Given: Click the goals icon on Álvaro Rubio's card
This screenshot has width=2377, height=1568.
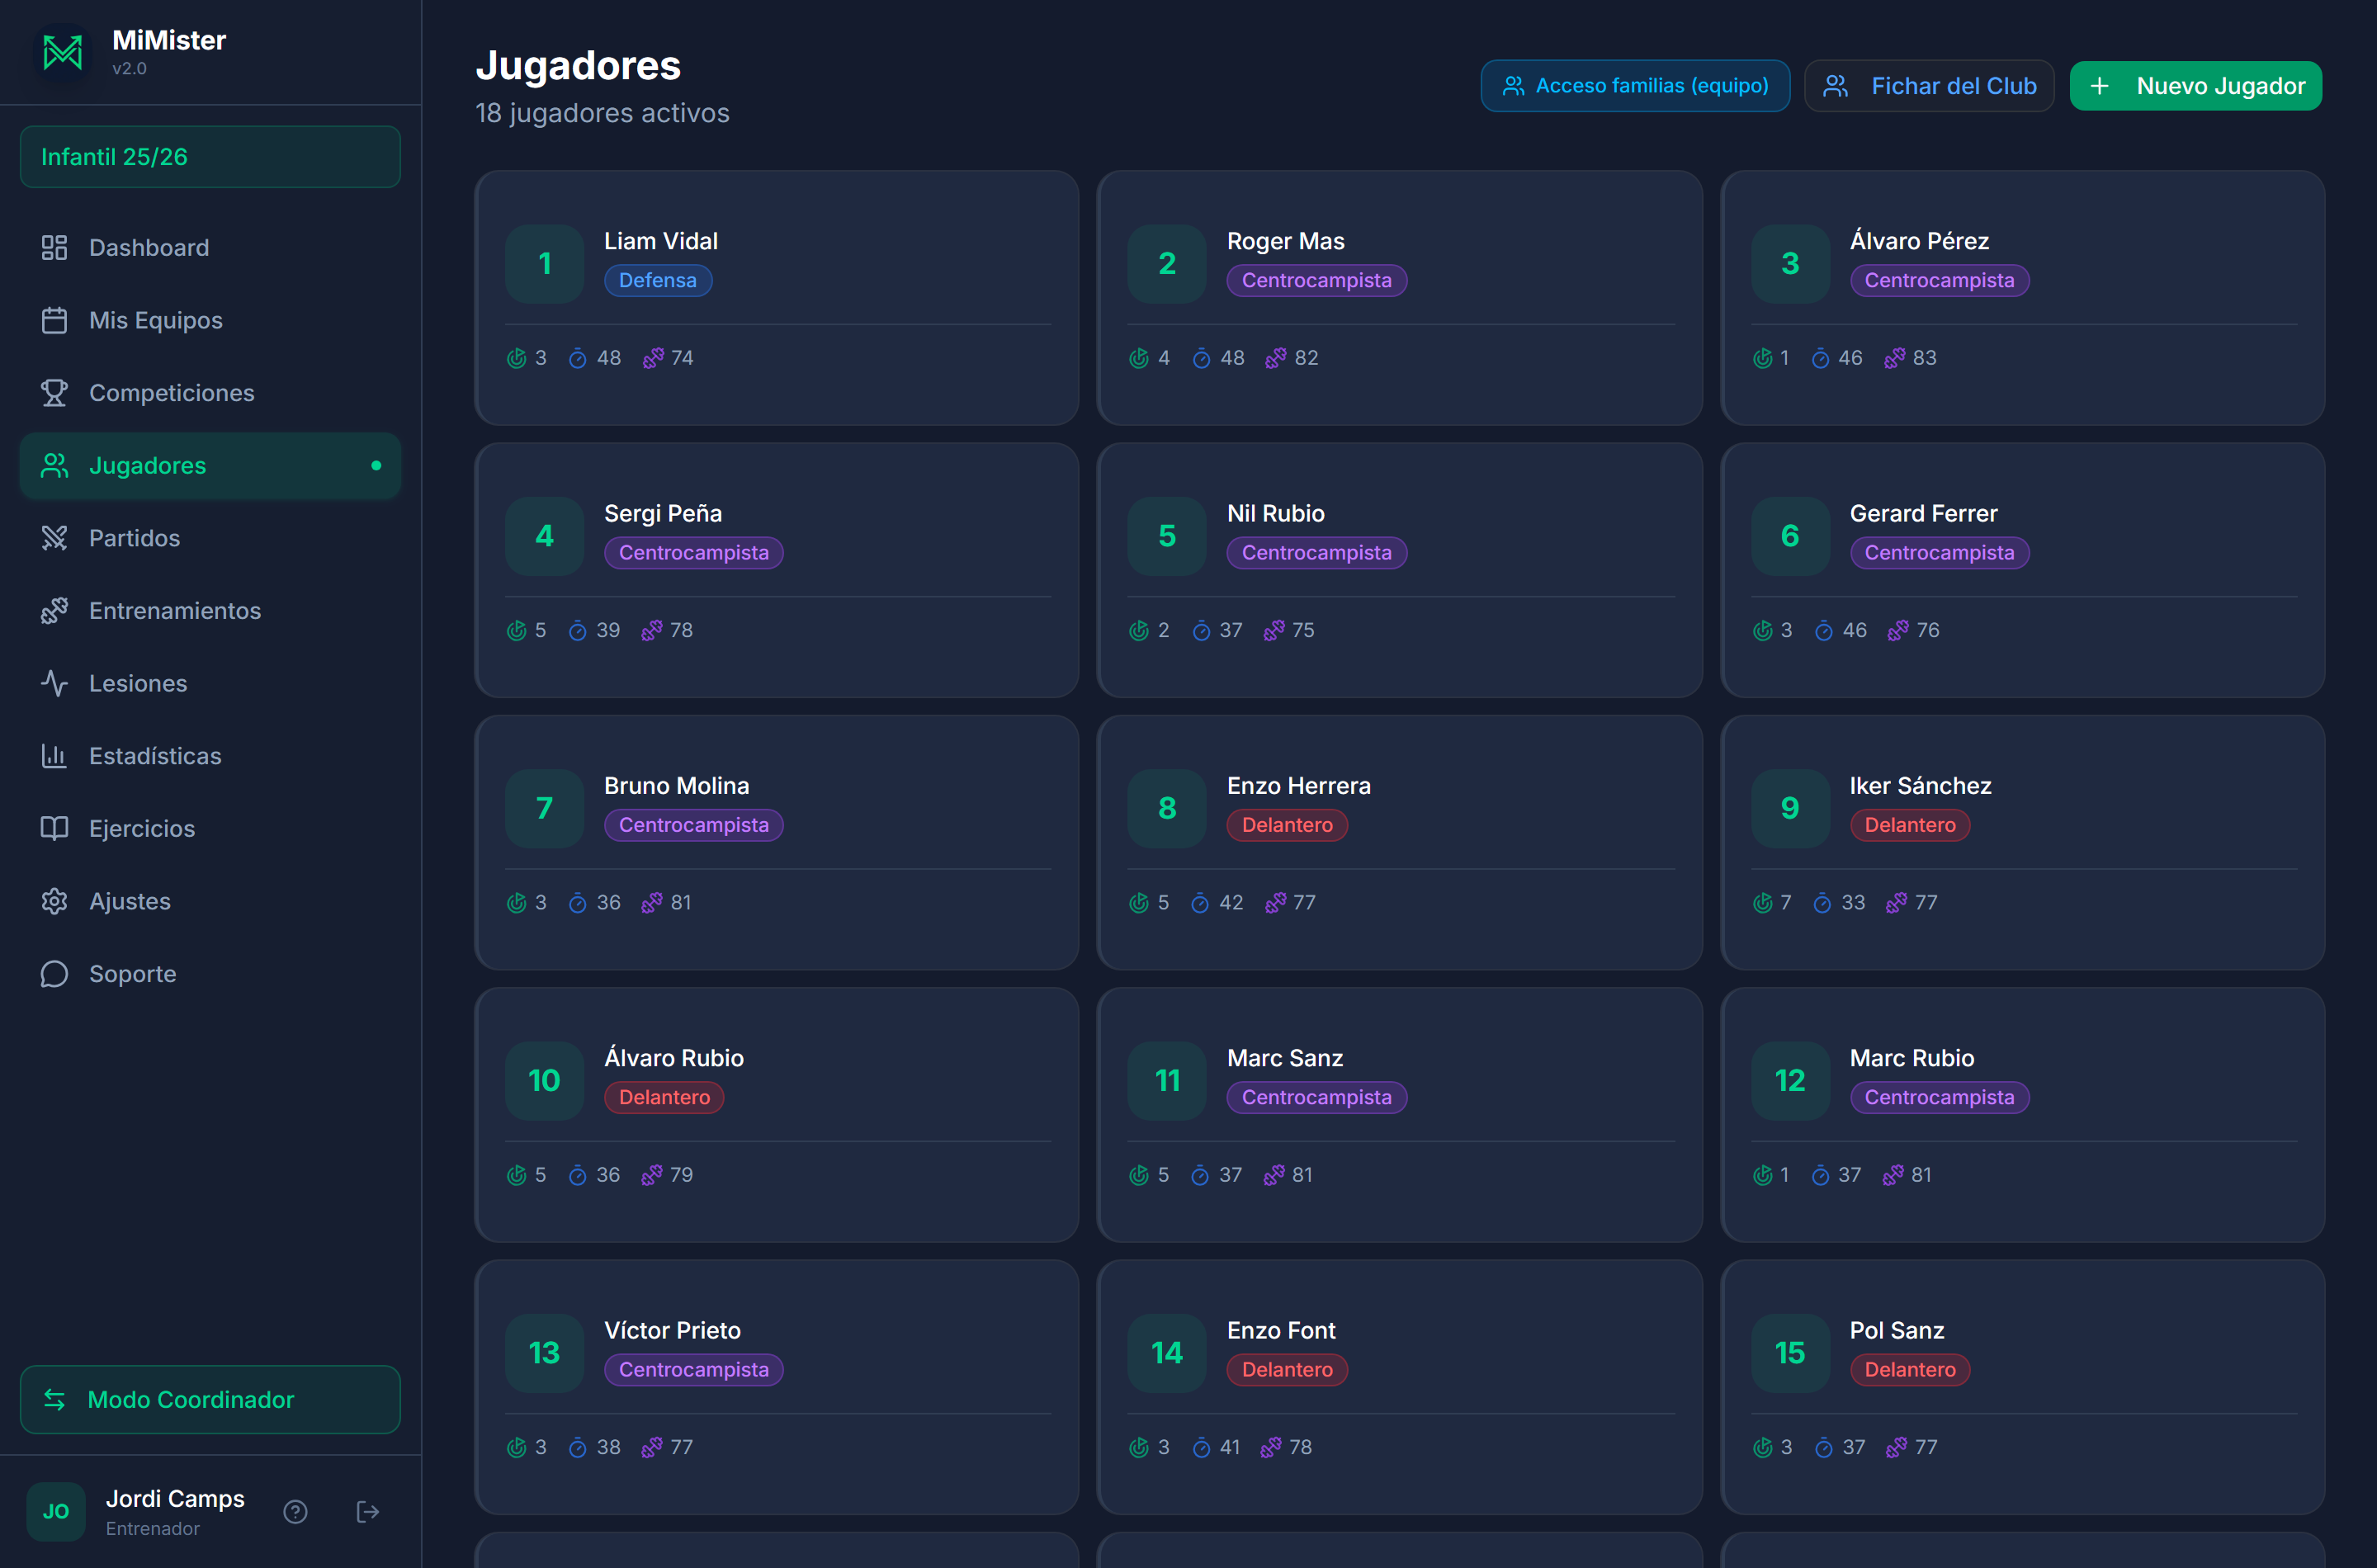Looking at the screenshot, I should [516, 1175].
